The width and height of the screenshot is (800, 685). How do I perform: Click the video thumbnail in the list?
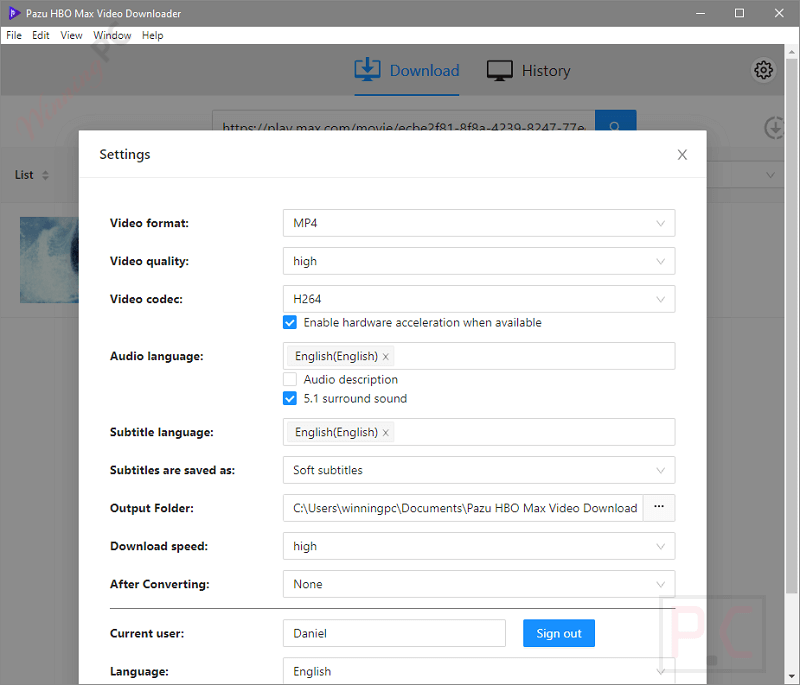click(x=49, y=260)
